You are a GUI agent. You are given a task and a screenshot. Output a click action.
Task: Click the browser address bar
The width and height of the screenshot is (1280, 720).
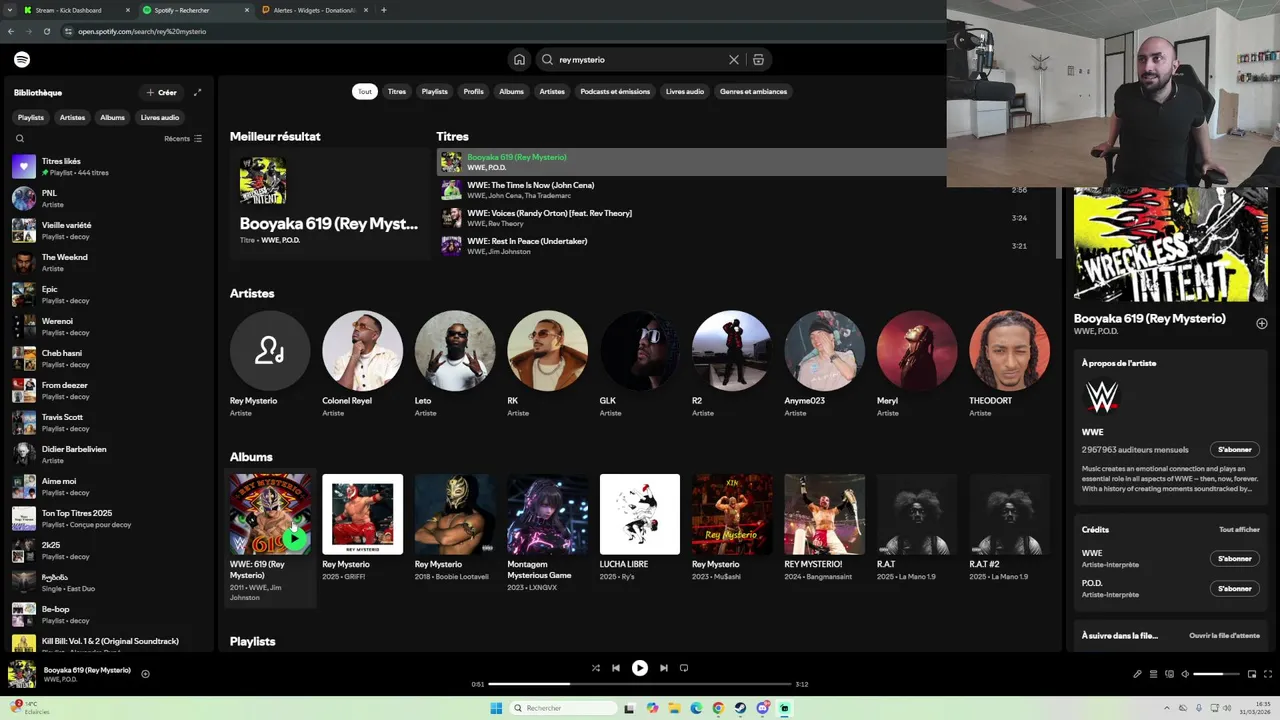click(500, 31)
